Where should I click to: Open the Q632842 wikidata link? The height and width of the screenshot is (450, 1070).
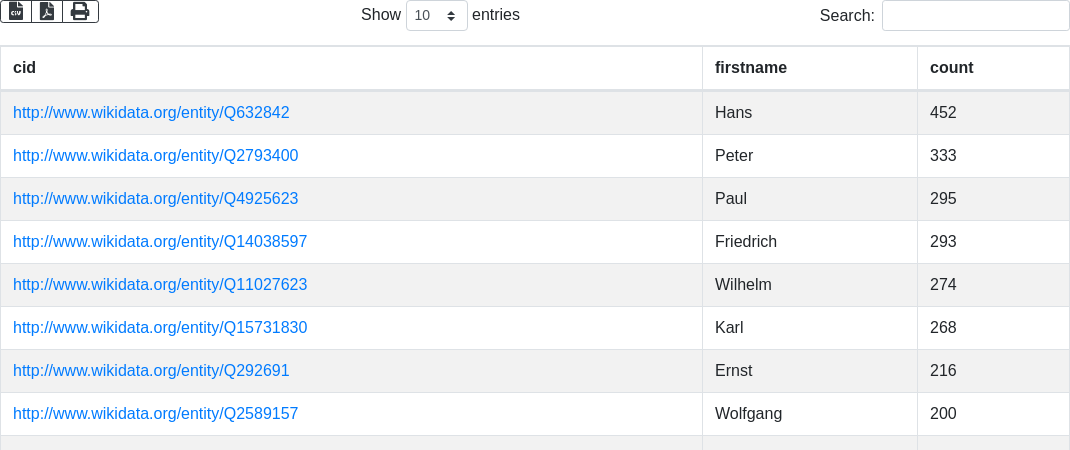point(151,113)
